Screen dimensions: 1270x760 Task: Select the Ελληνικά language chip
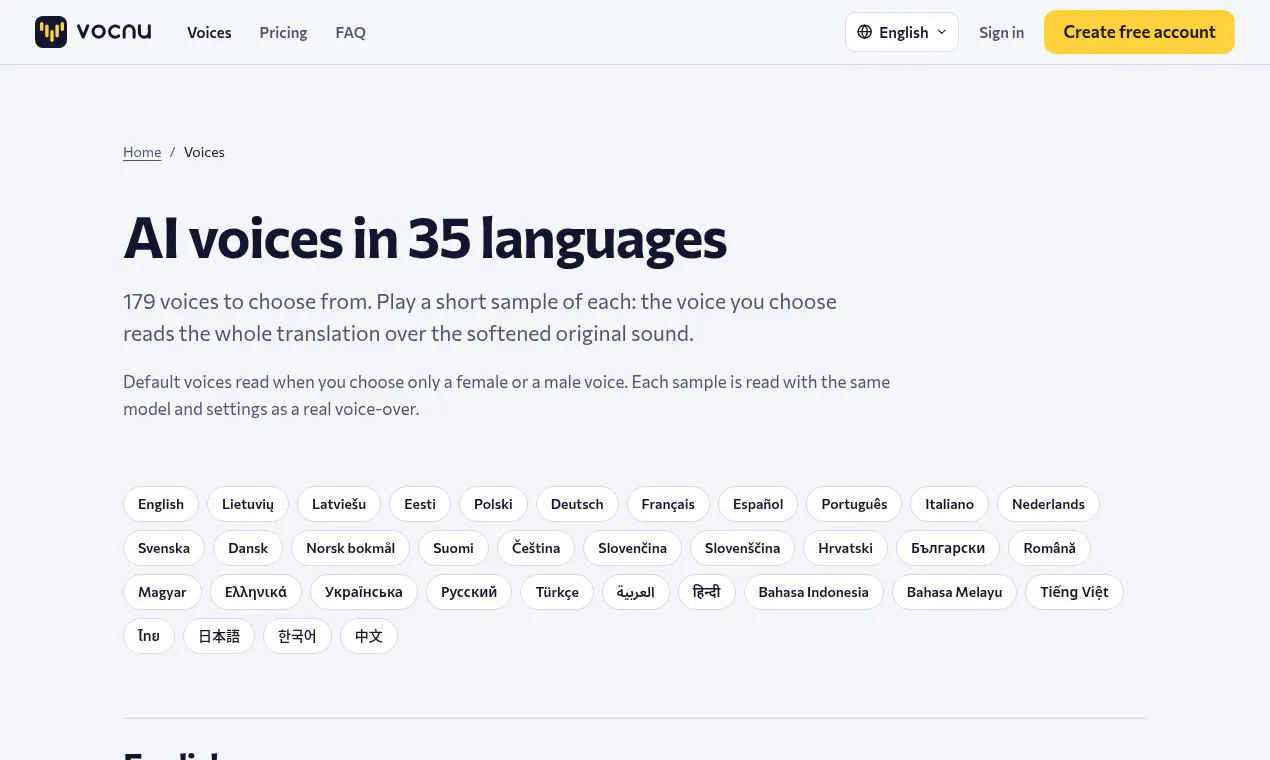click(256, 592)
